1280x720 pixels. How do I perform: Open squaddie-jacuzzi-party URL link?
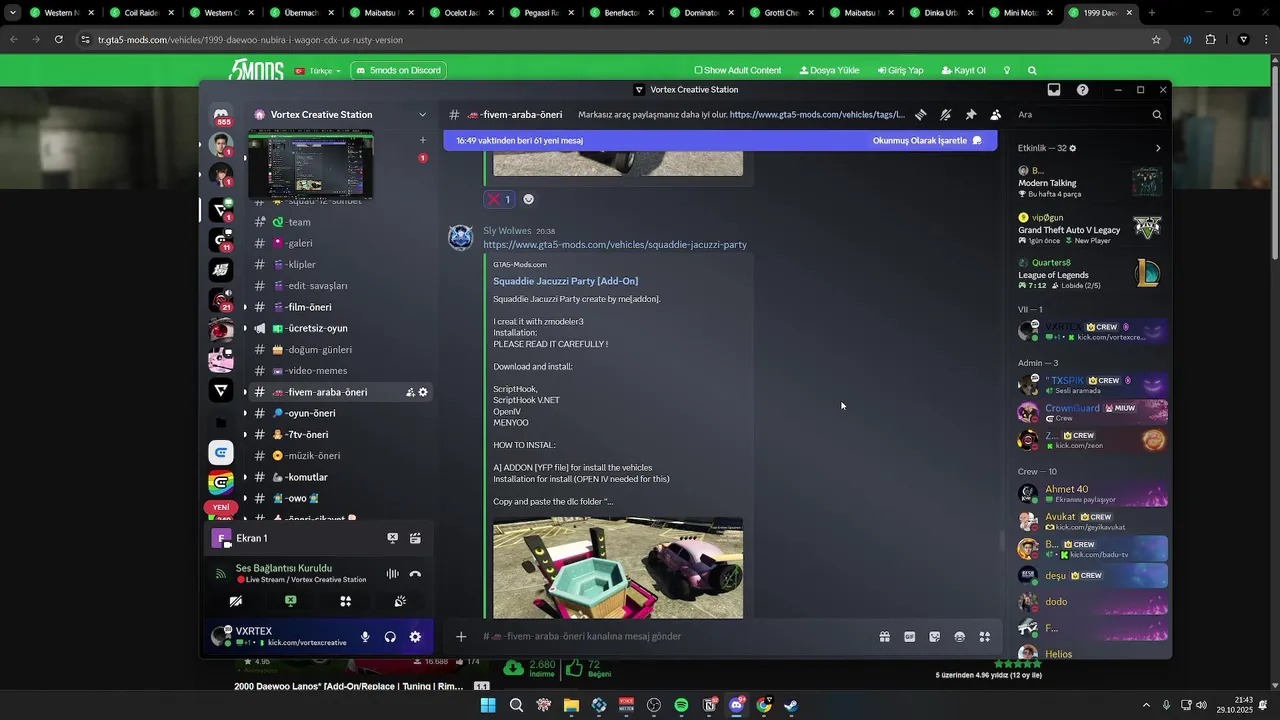coord(615,245)
